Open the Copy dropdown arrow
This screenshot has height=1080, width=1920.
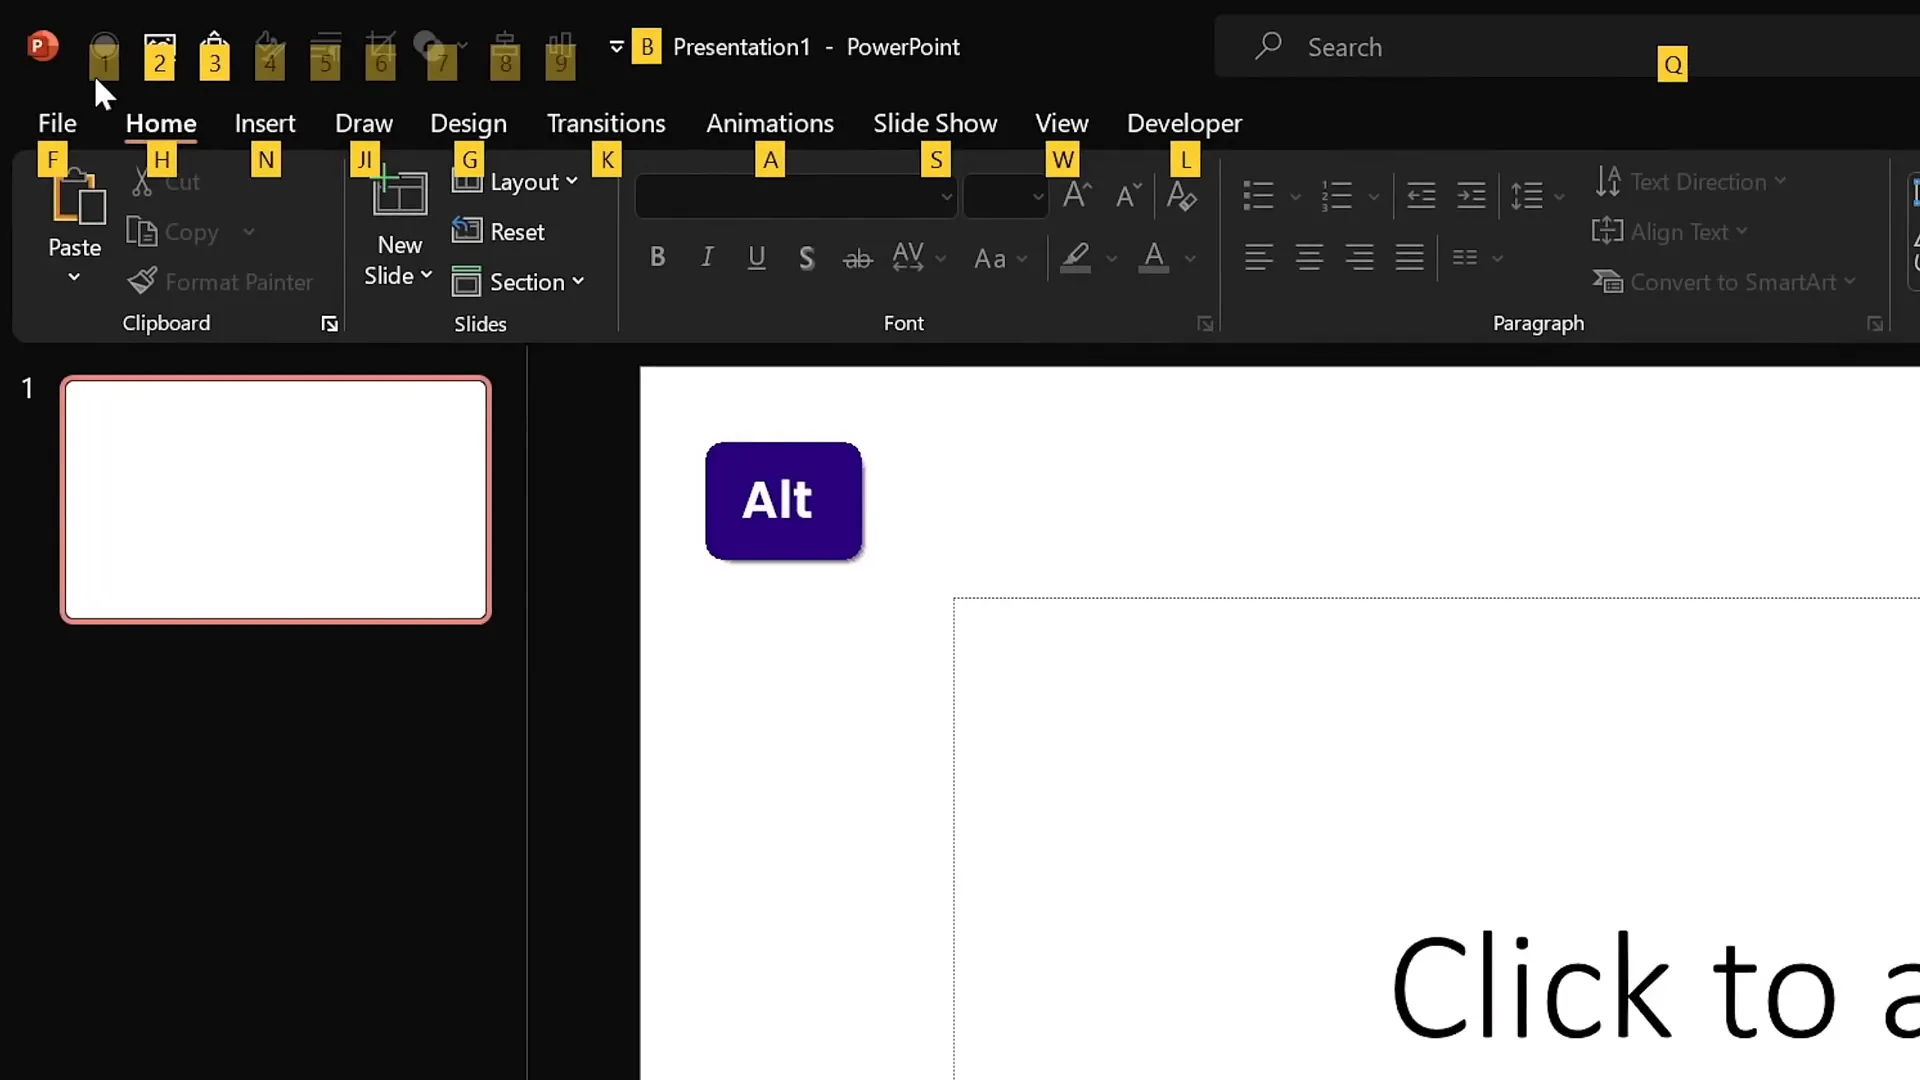(x=248, y=232)
